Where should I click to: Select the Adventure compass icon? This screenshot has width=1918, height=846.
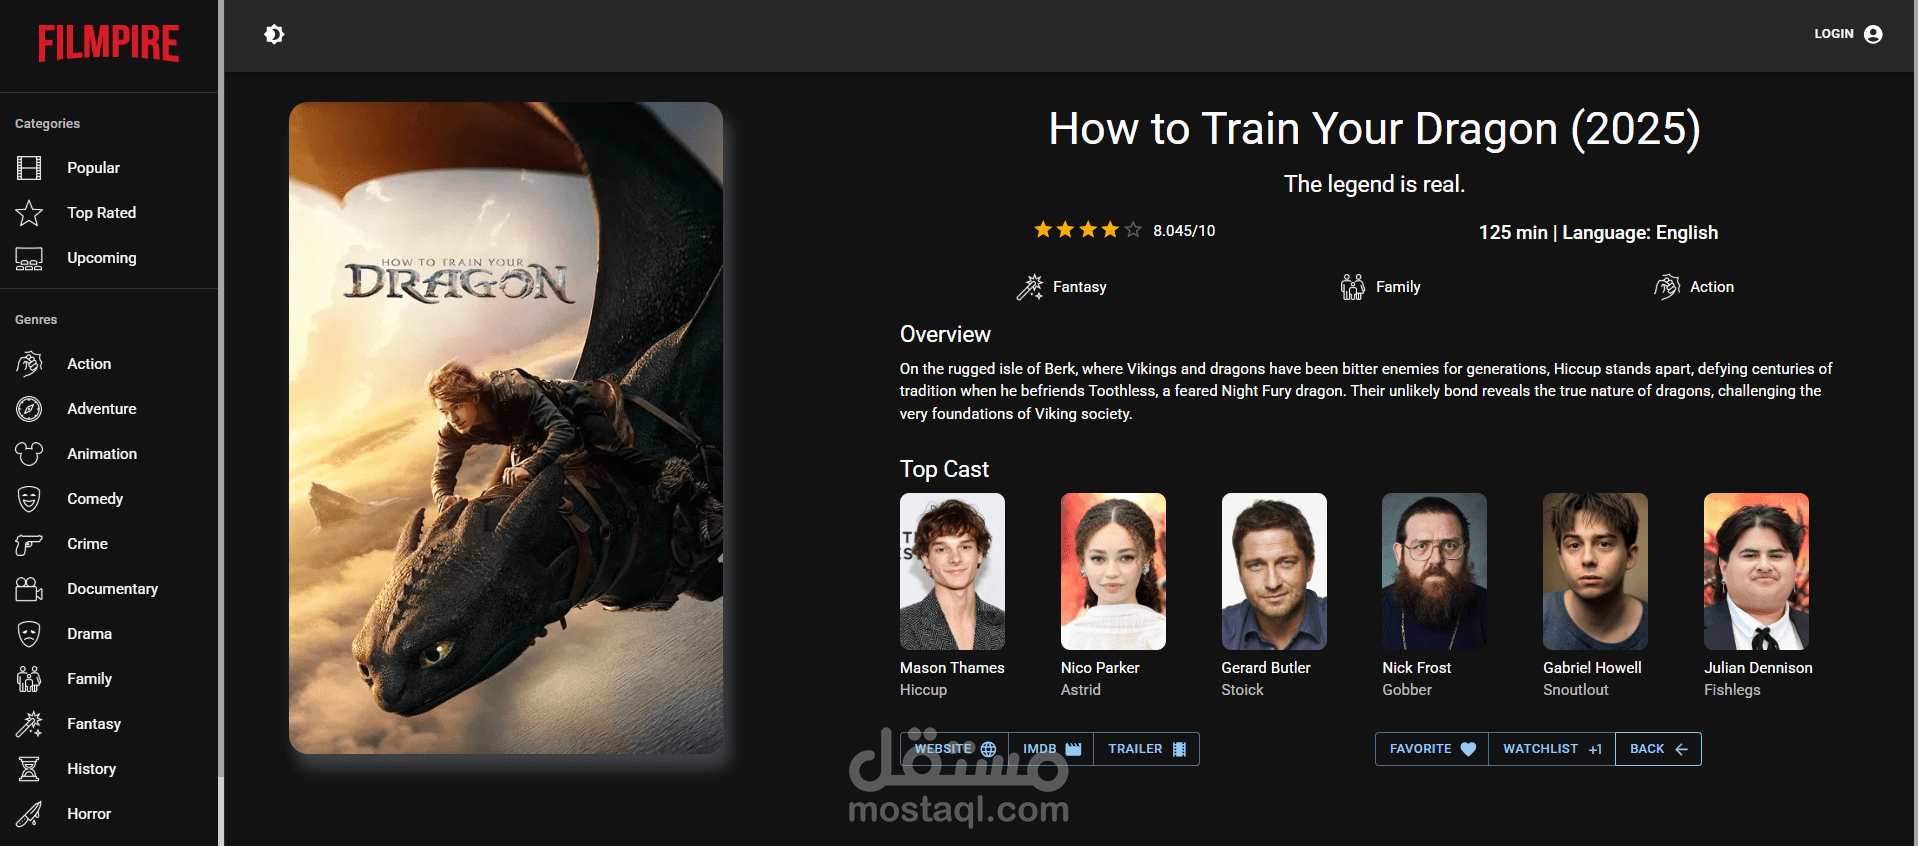(x=29, y=409)
